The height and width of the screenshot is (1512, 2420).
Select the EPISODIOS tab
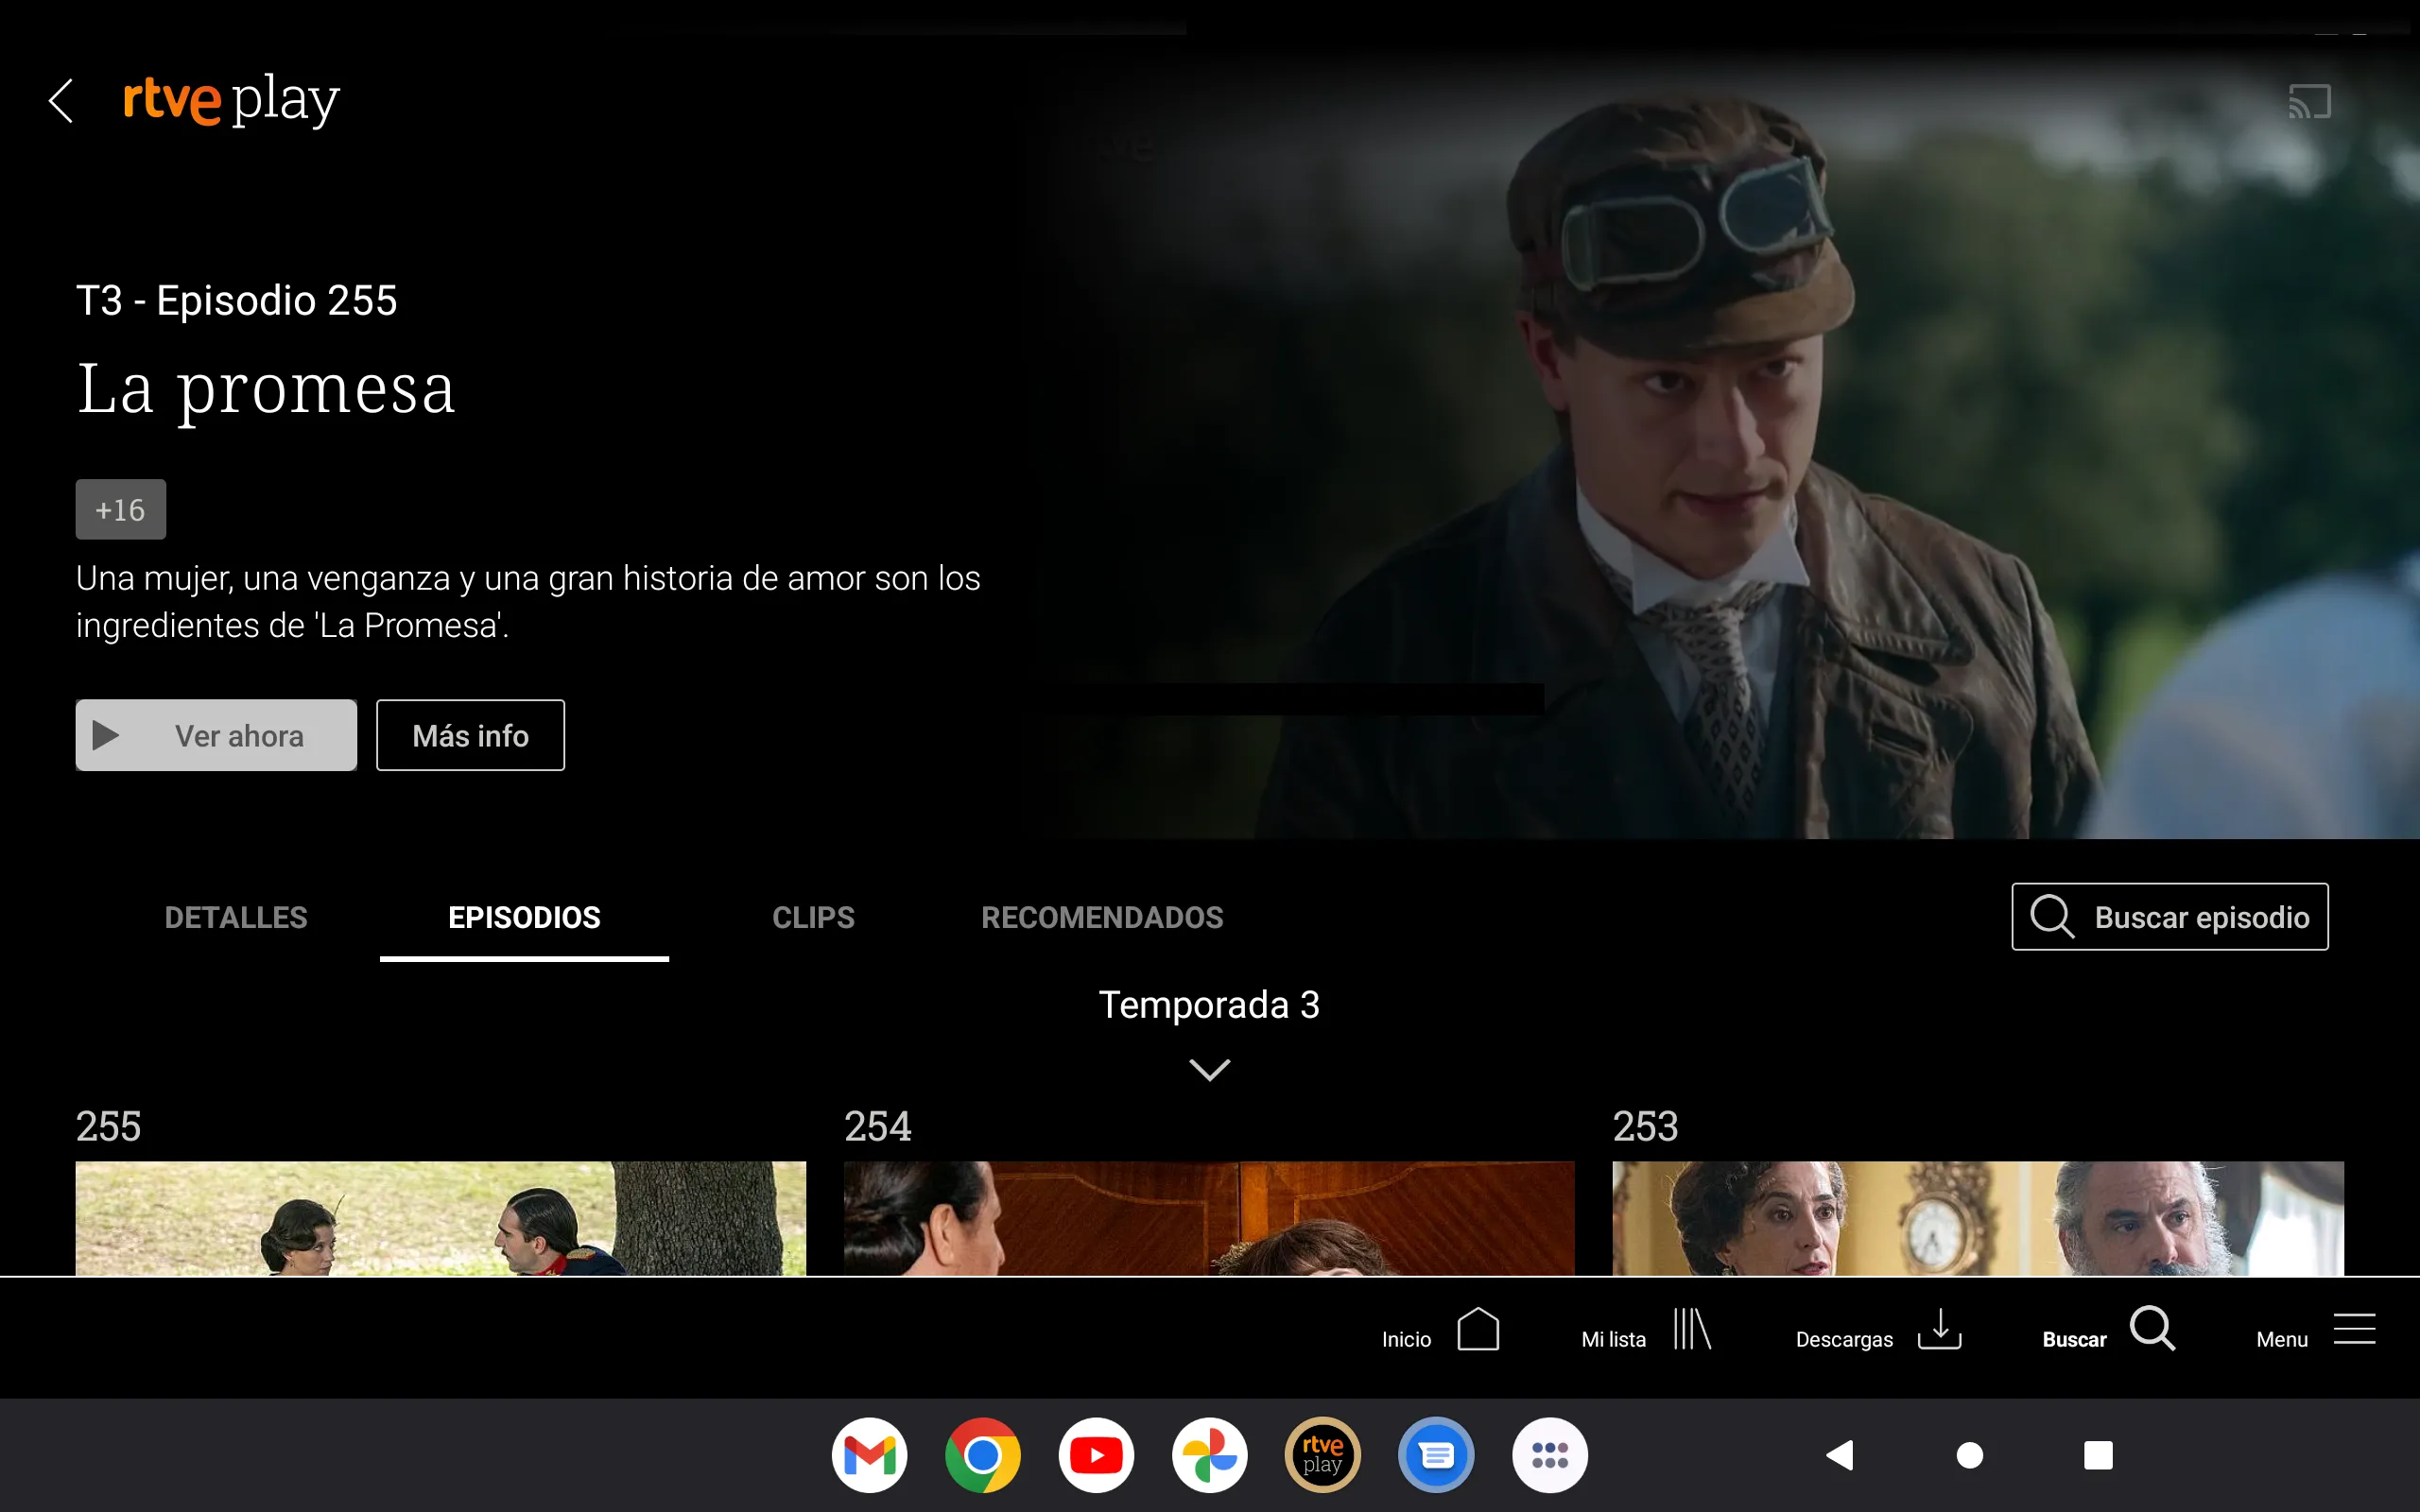click(521, 918)
